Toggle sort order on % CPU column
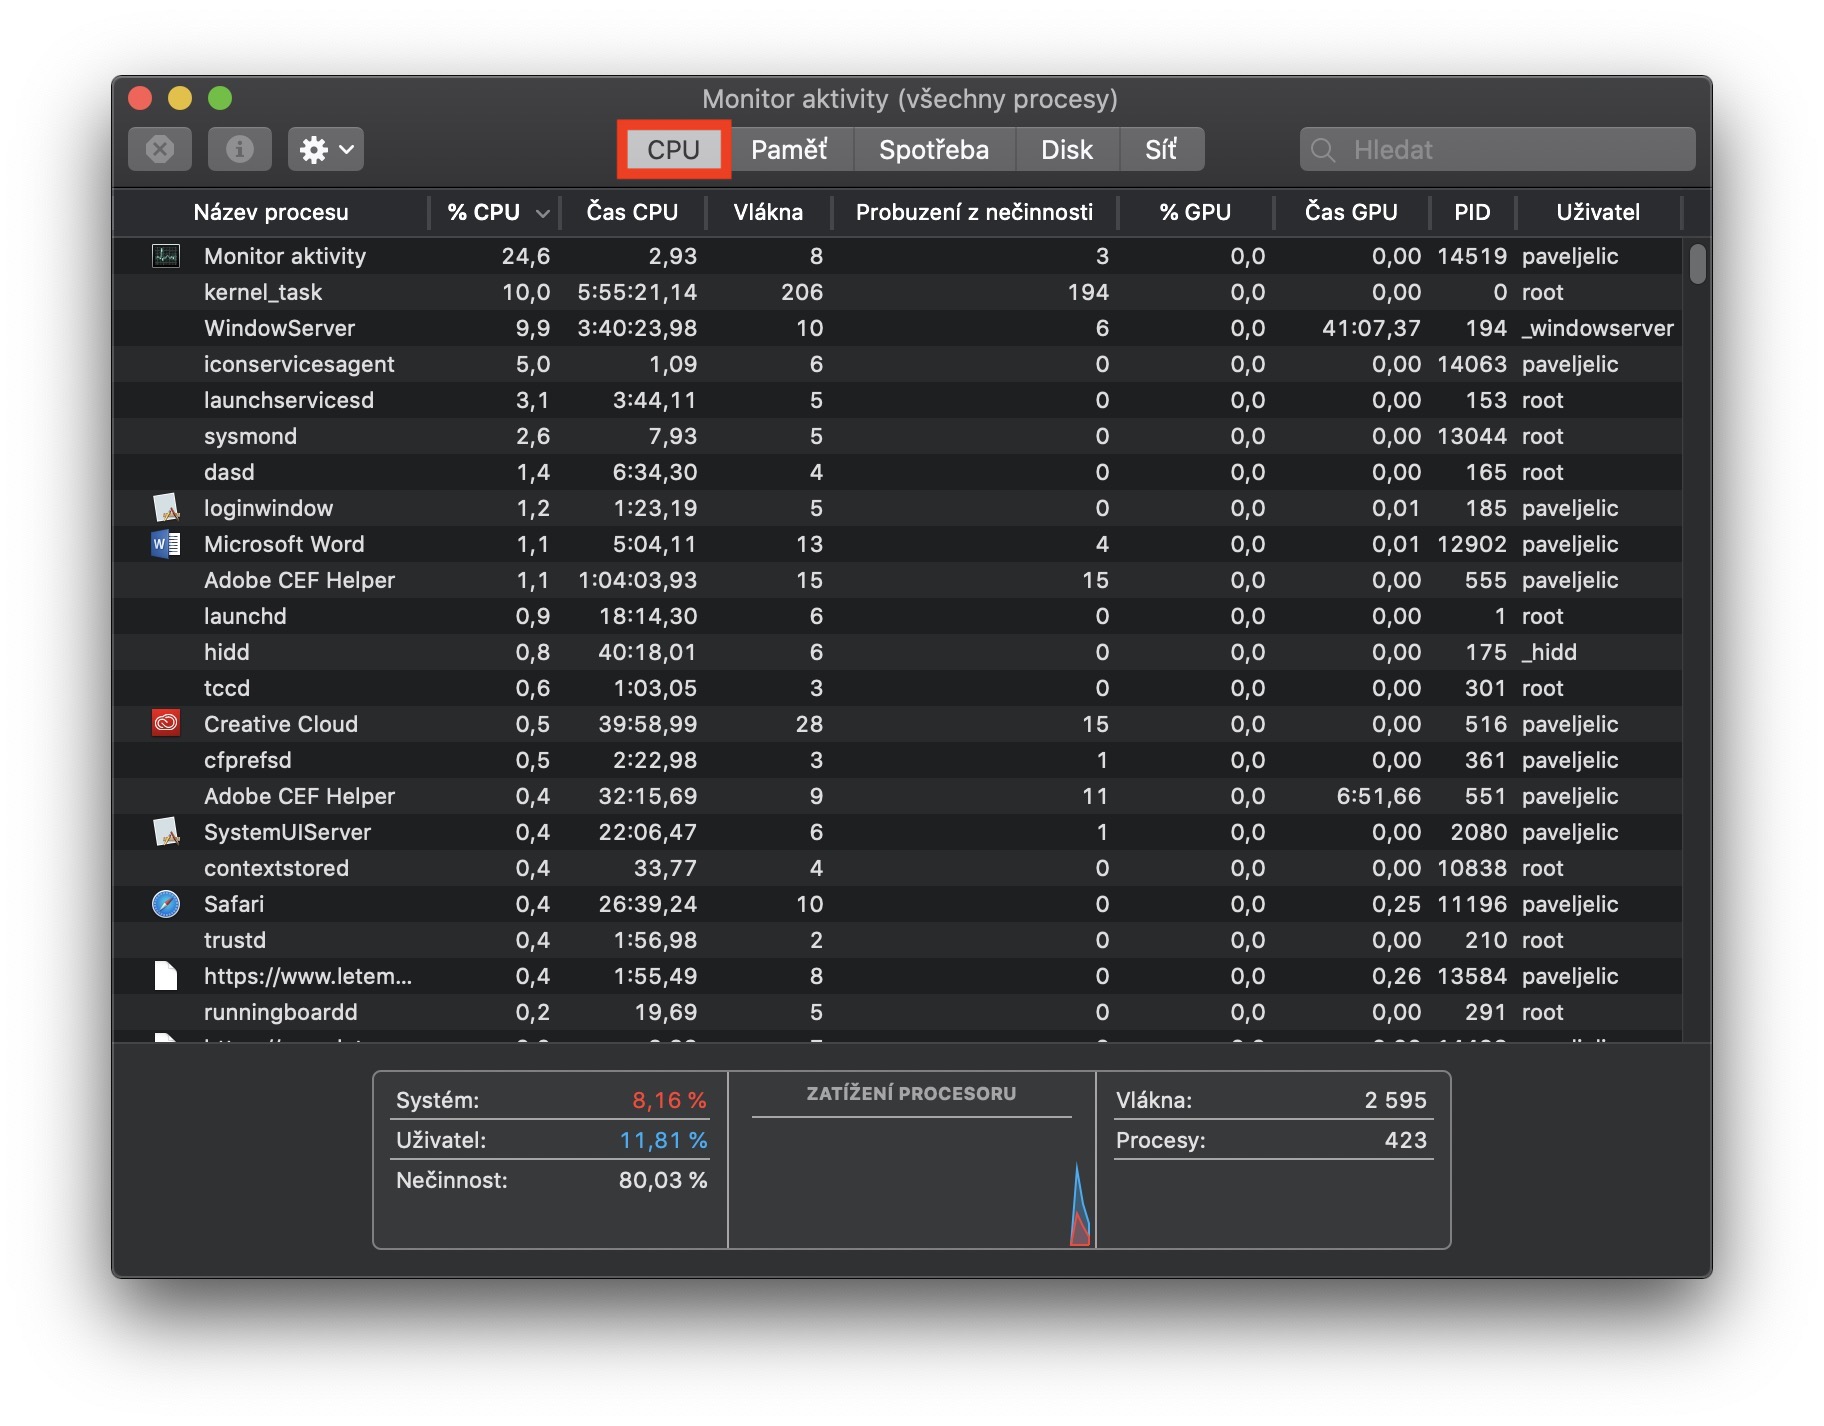Image resolution: width=1824 pixels, height=1426 pixels. [497, 212]
